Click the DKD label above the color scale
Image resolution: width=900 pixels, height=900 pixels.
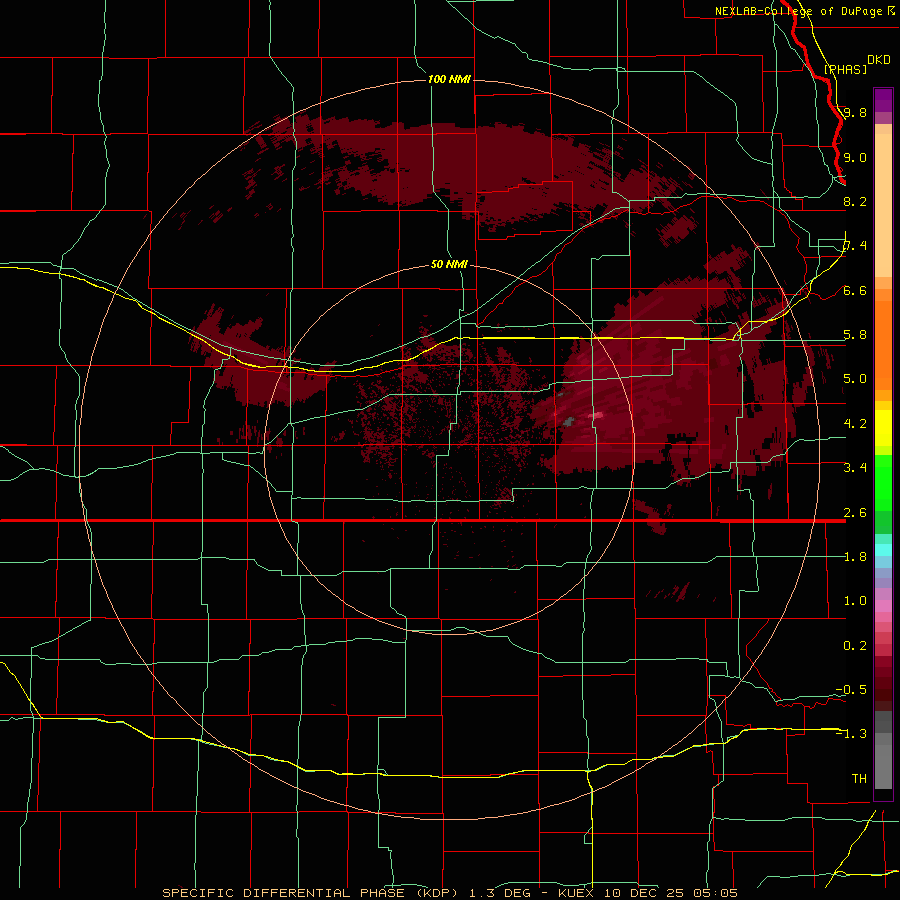pyautogui.click(x=879, y=60)
